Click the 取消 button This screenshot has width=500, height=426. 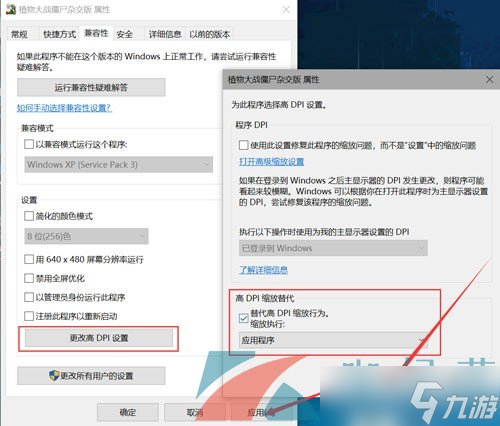tap(195, 412)
